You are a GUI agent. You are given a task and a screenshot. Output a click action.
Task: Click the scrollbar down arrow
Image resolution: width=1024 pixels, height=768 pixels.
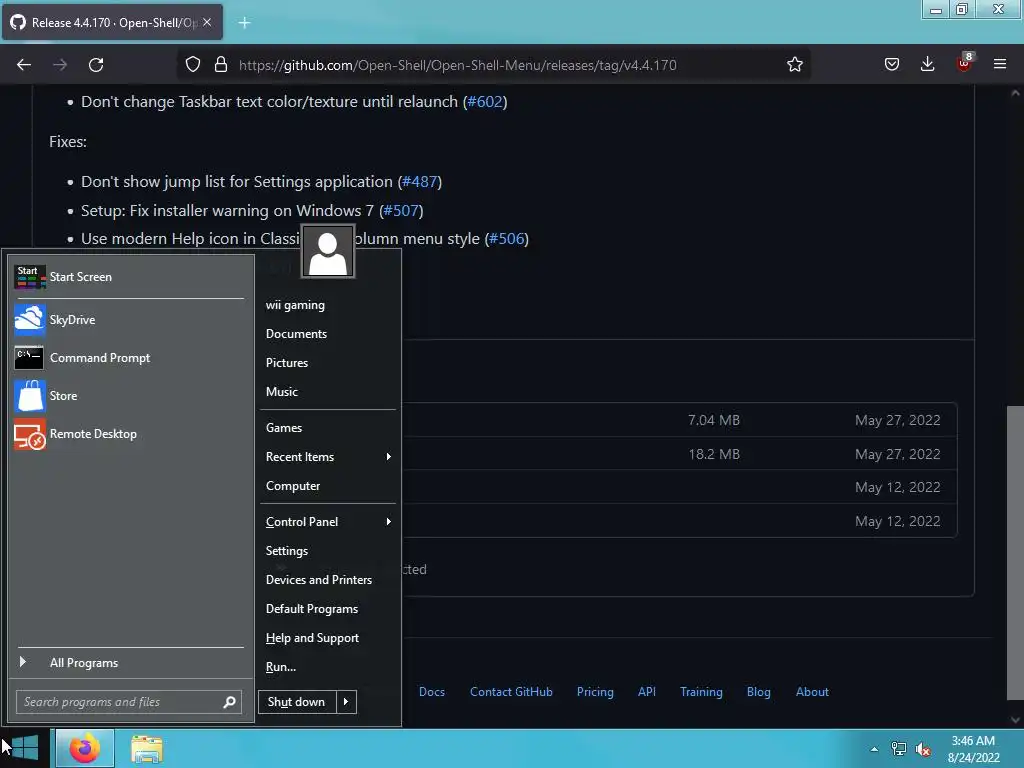[1015, 720]
